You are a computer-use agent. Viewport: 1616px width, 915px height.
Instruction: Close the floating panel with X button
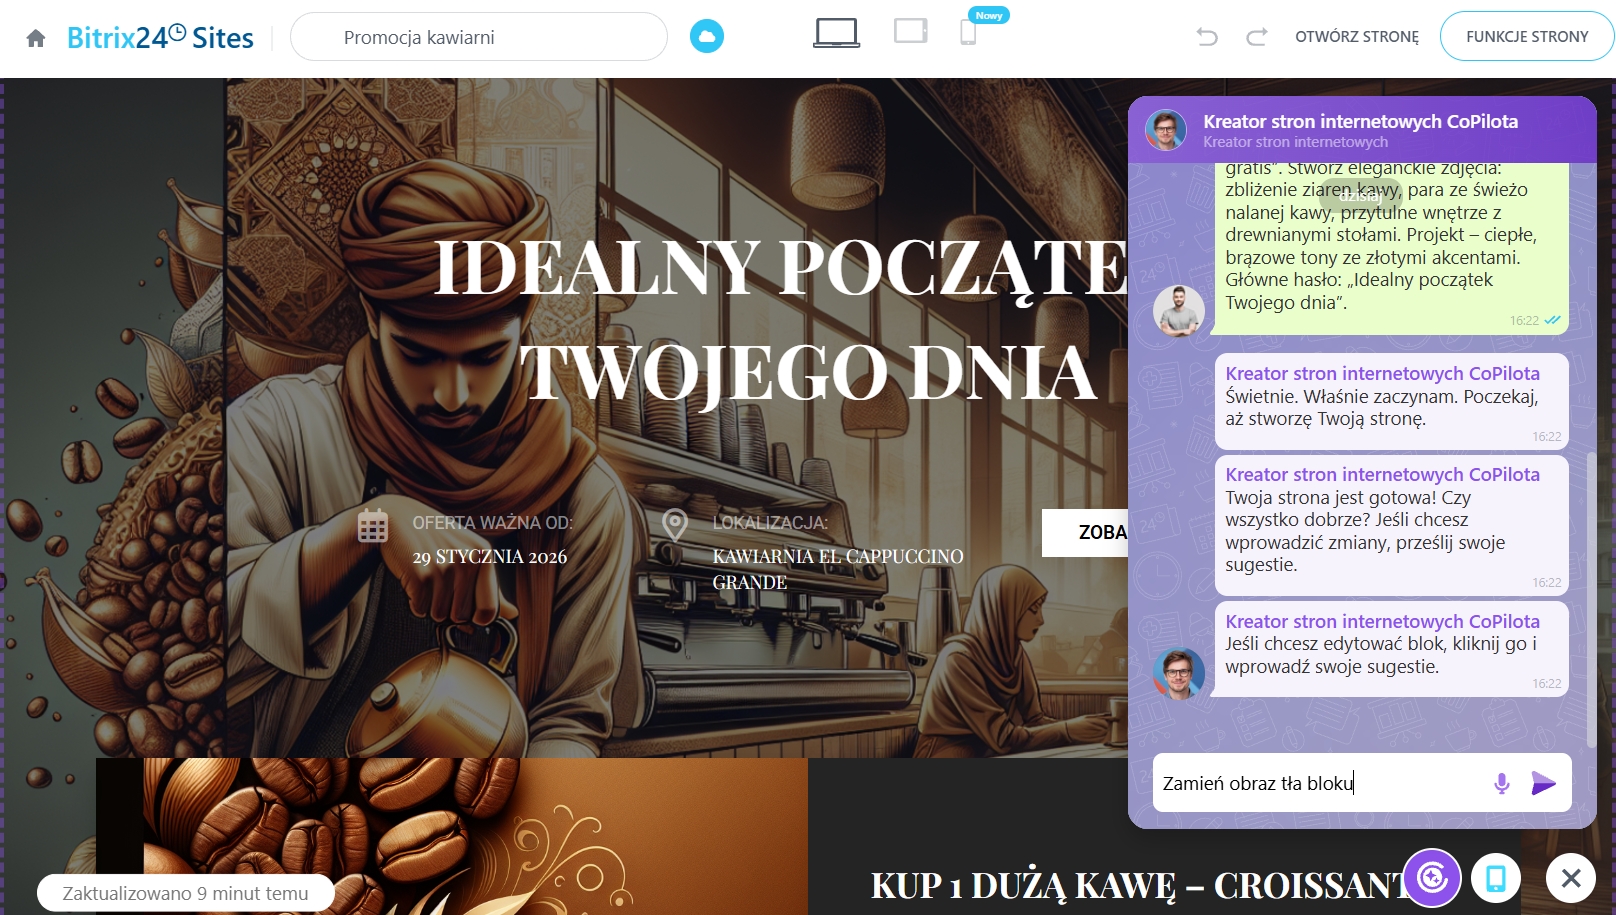1570,878
